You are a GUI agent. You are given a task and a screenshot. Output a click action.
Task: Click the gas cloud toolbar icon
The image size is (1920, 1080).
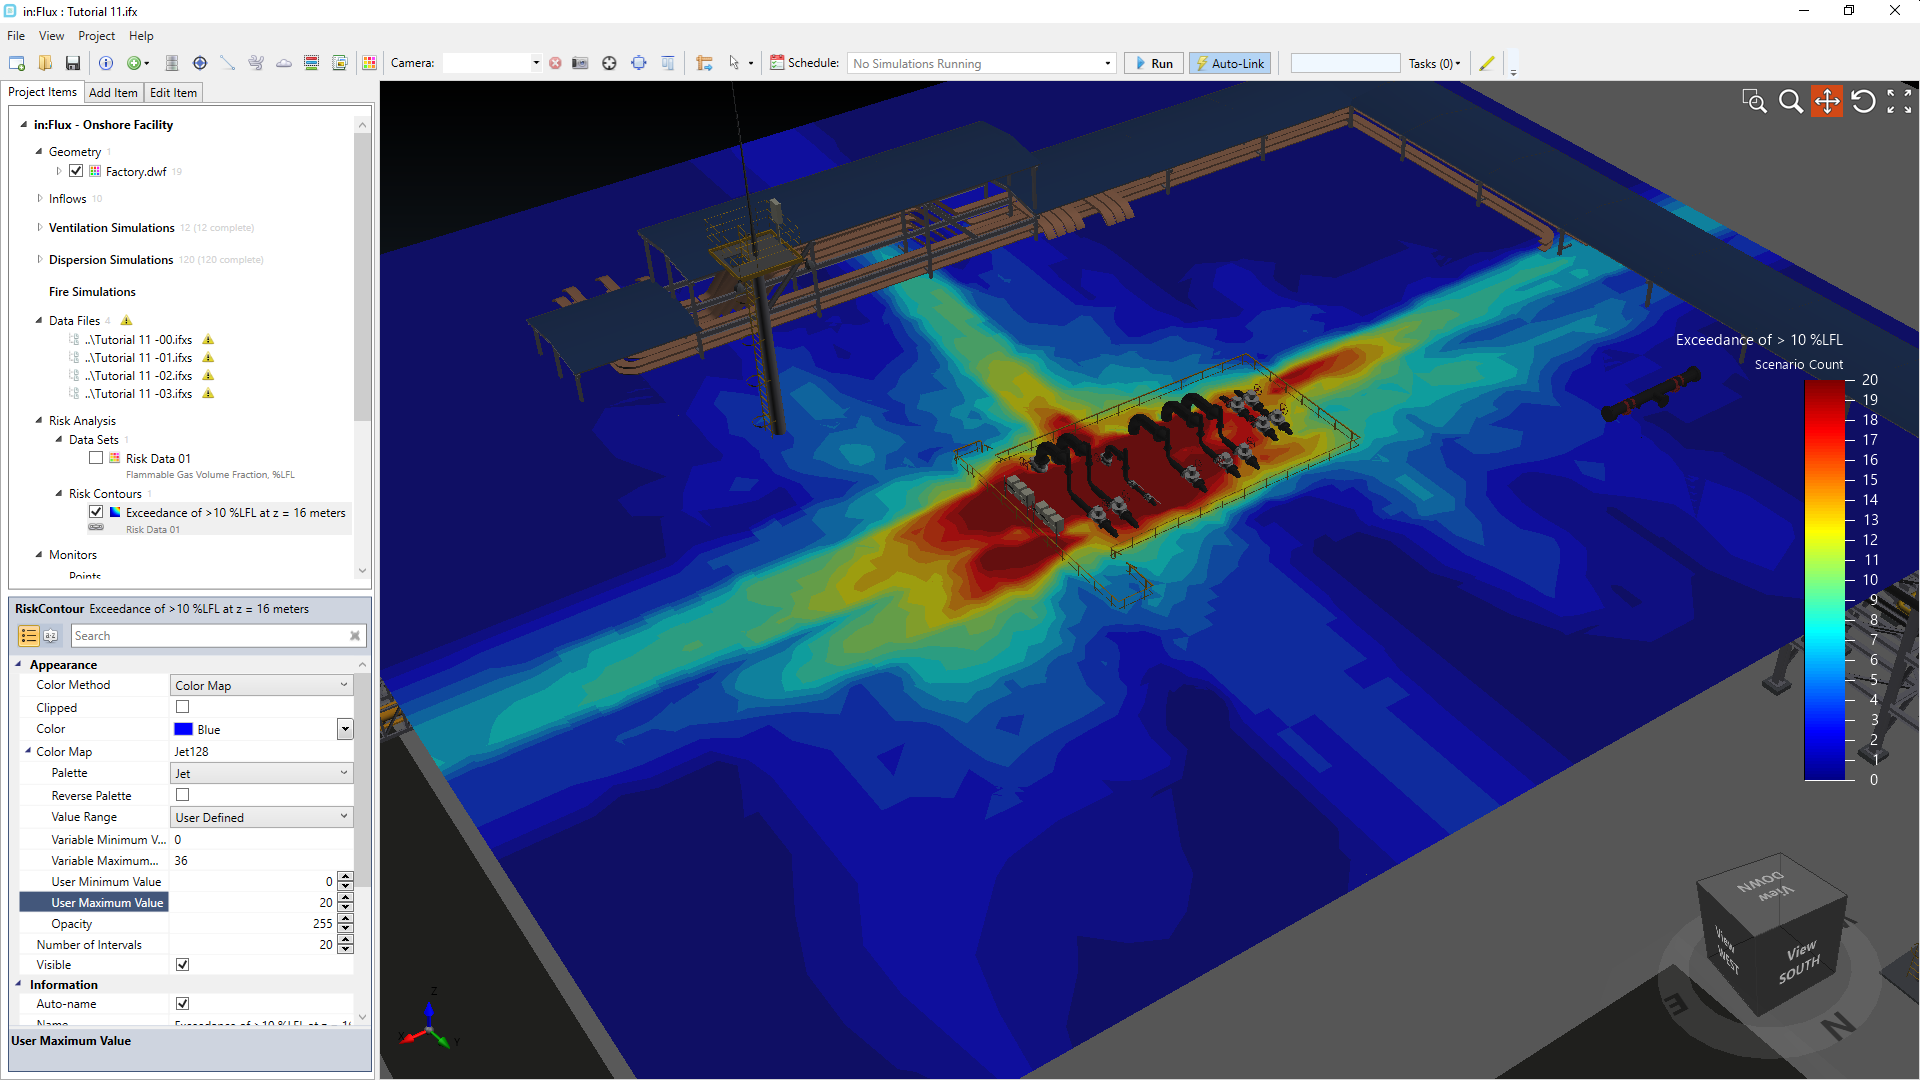click(284, 63)
